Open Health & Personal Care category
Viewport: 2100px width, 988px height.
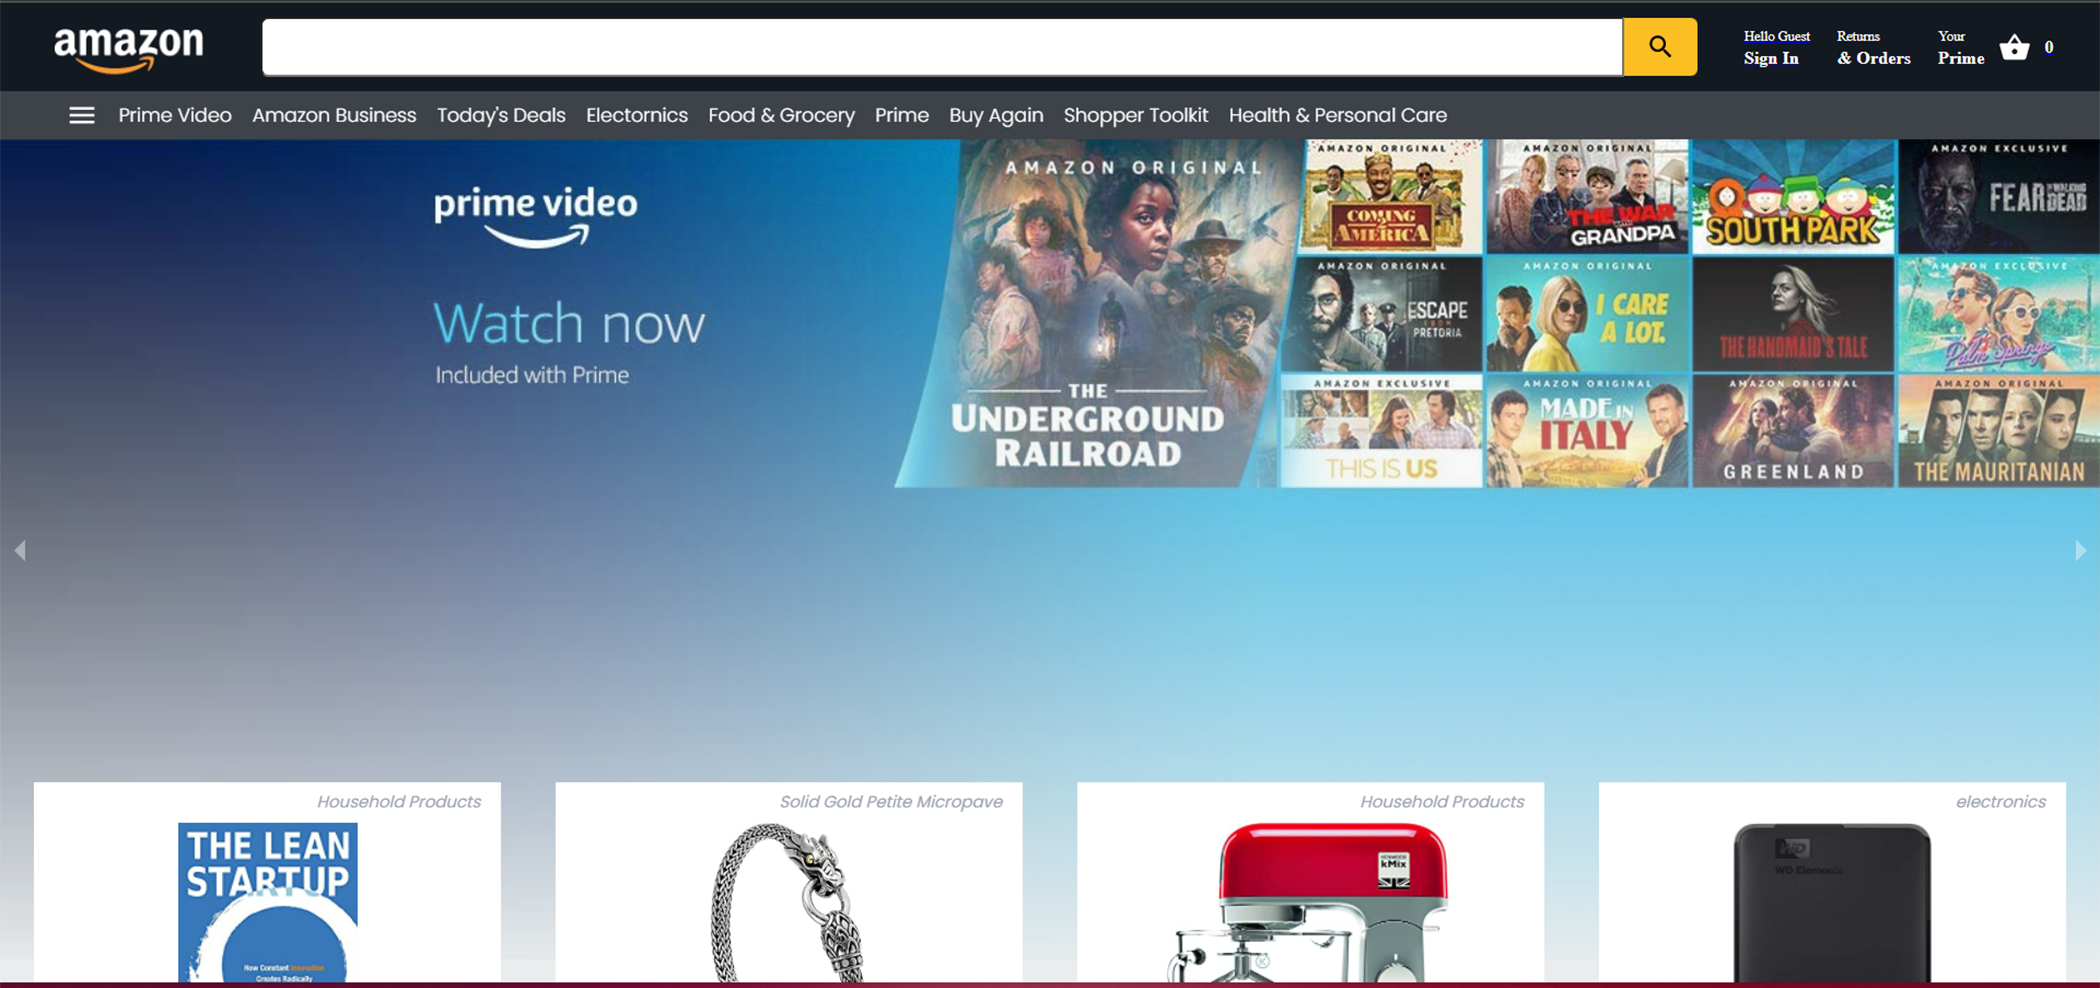(x=1337, y=116)
